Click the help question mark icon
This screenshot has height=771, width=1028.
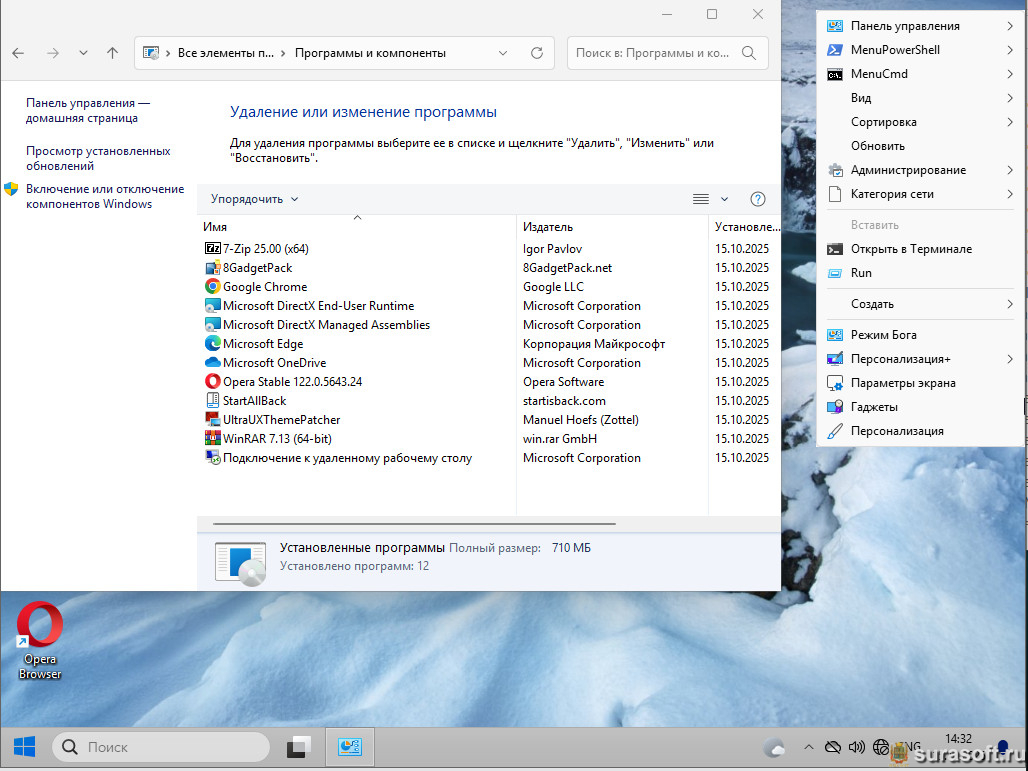[757, 199]
